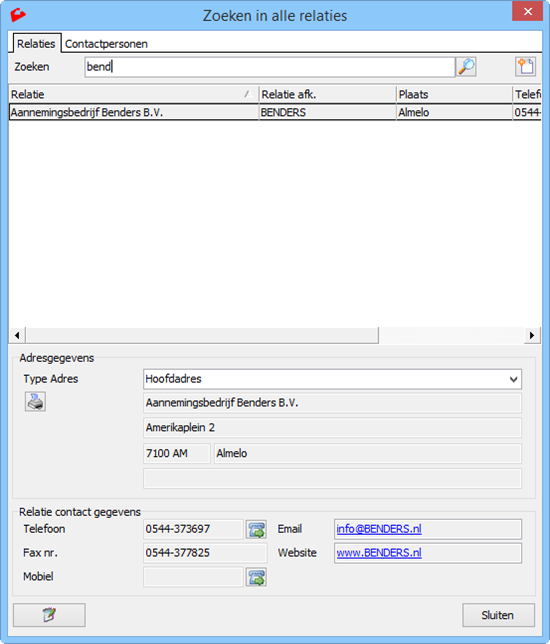550x644 pixels.
Task: Click the magnifying glass search icon
Action: tap(466, 67)
